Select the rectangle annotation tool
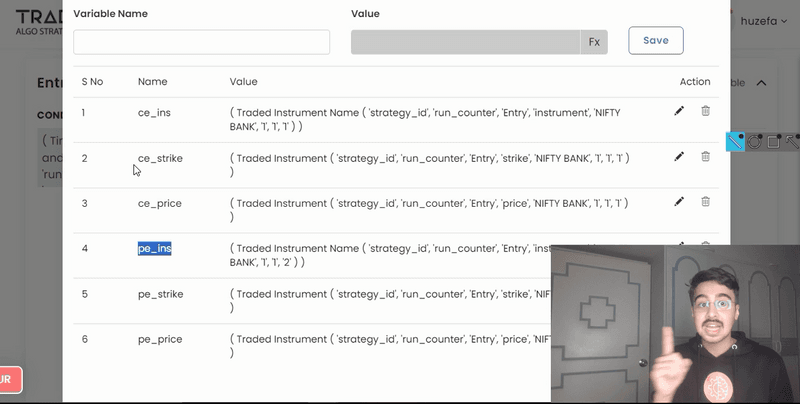The height and width of the screenshot is (404, 800). click(x=773, y=142)
